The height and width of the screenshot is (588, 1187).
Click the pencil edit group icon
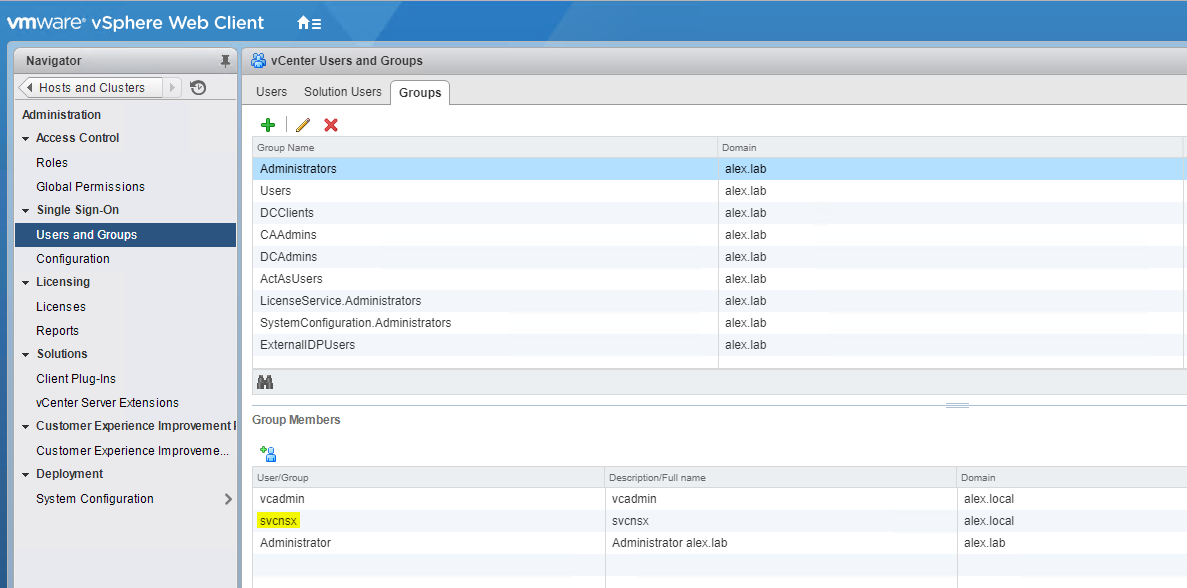(303, 125)
